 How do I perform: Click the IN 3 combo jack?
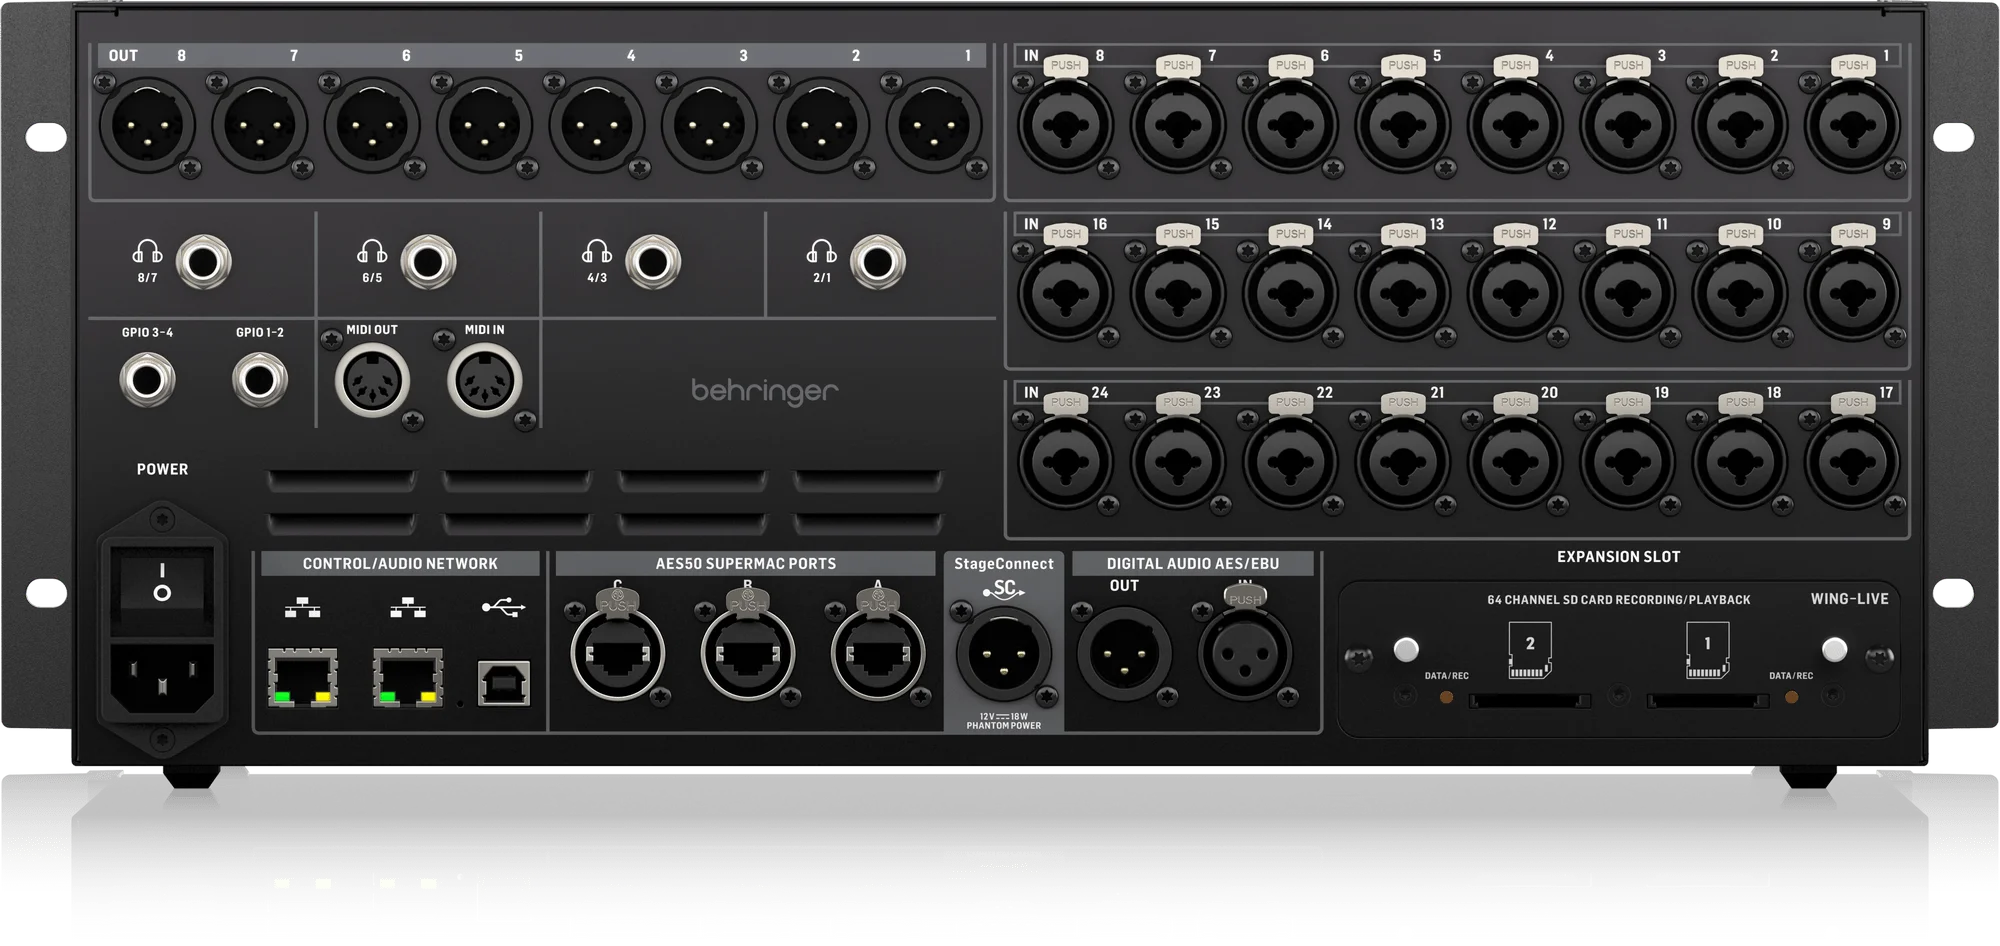(x=1628, y=126)
